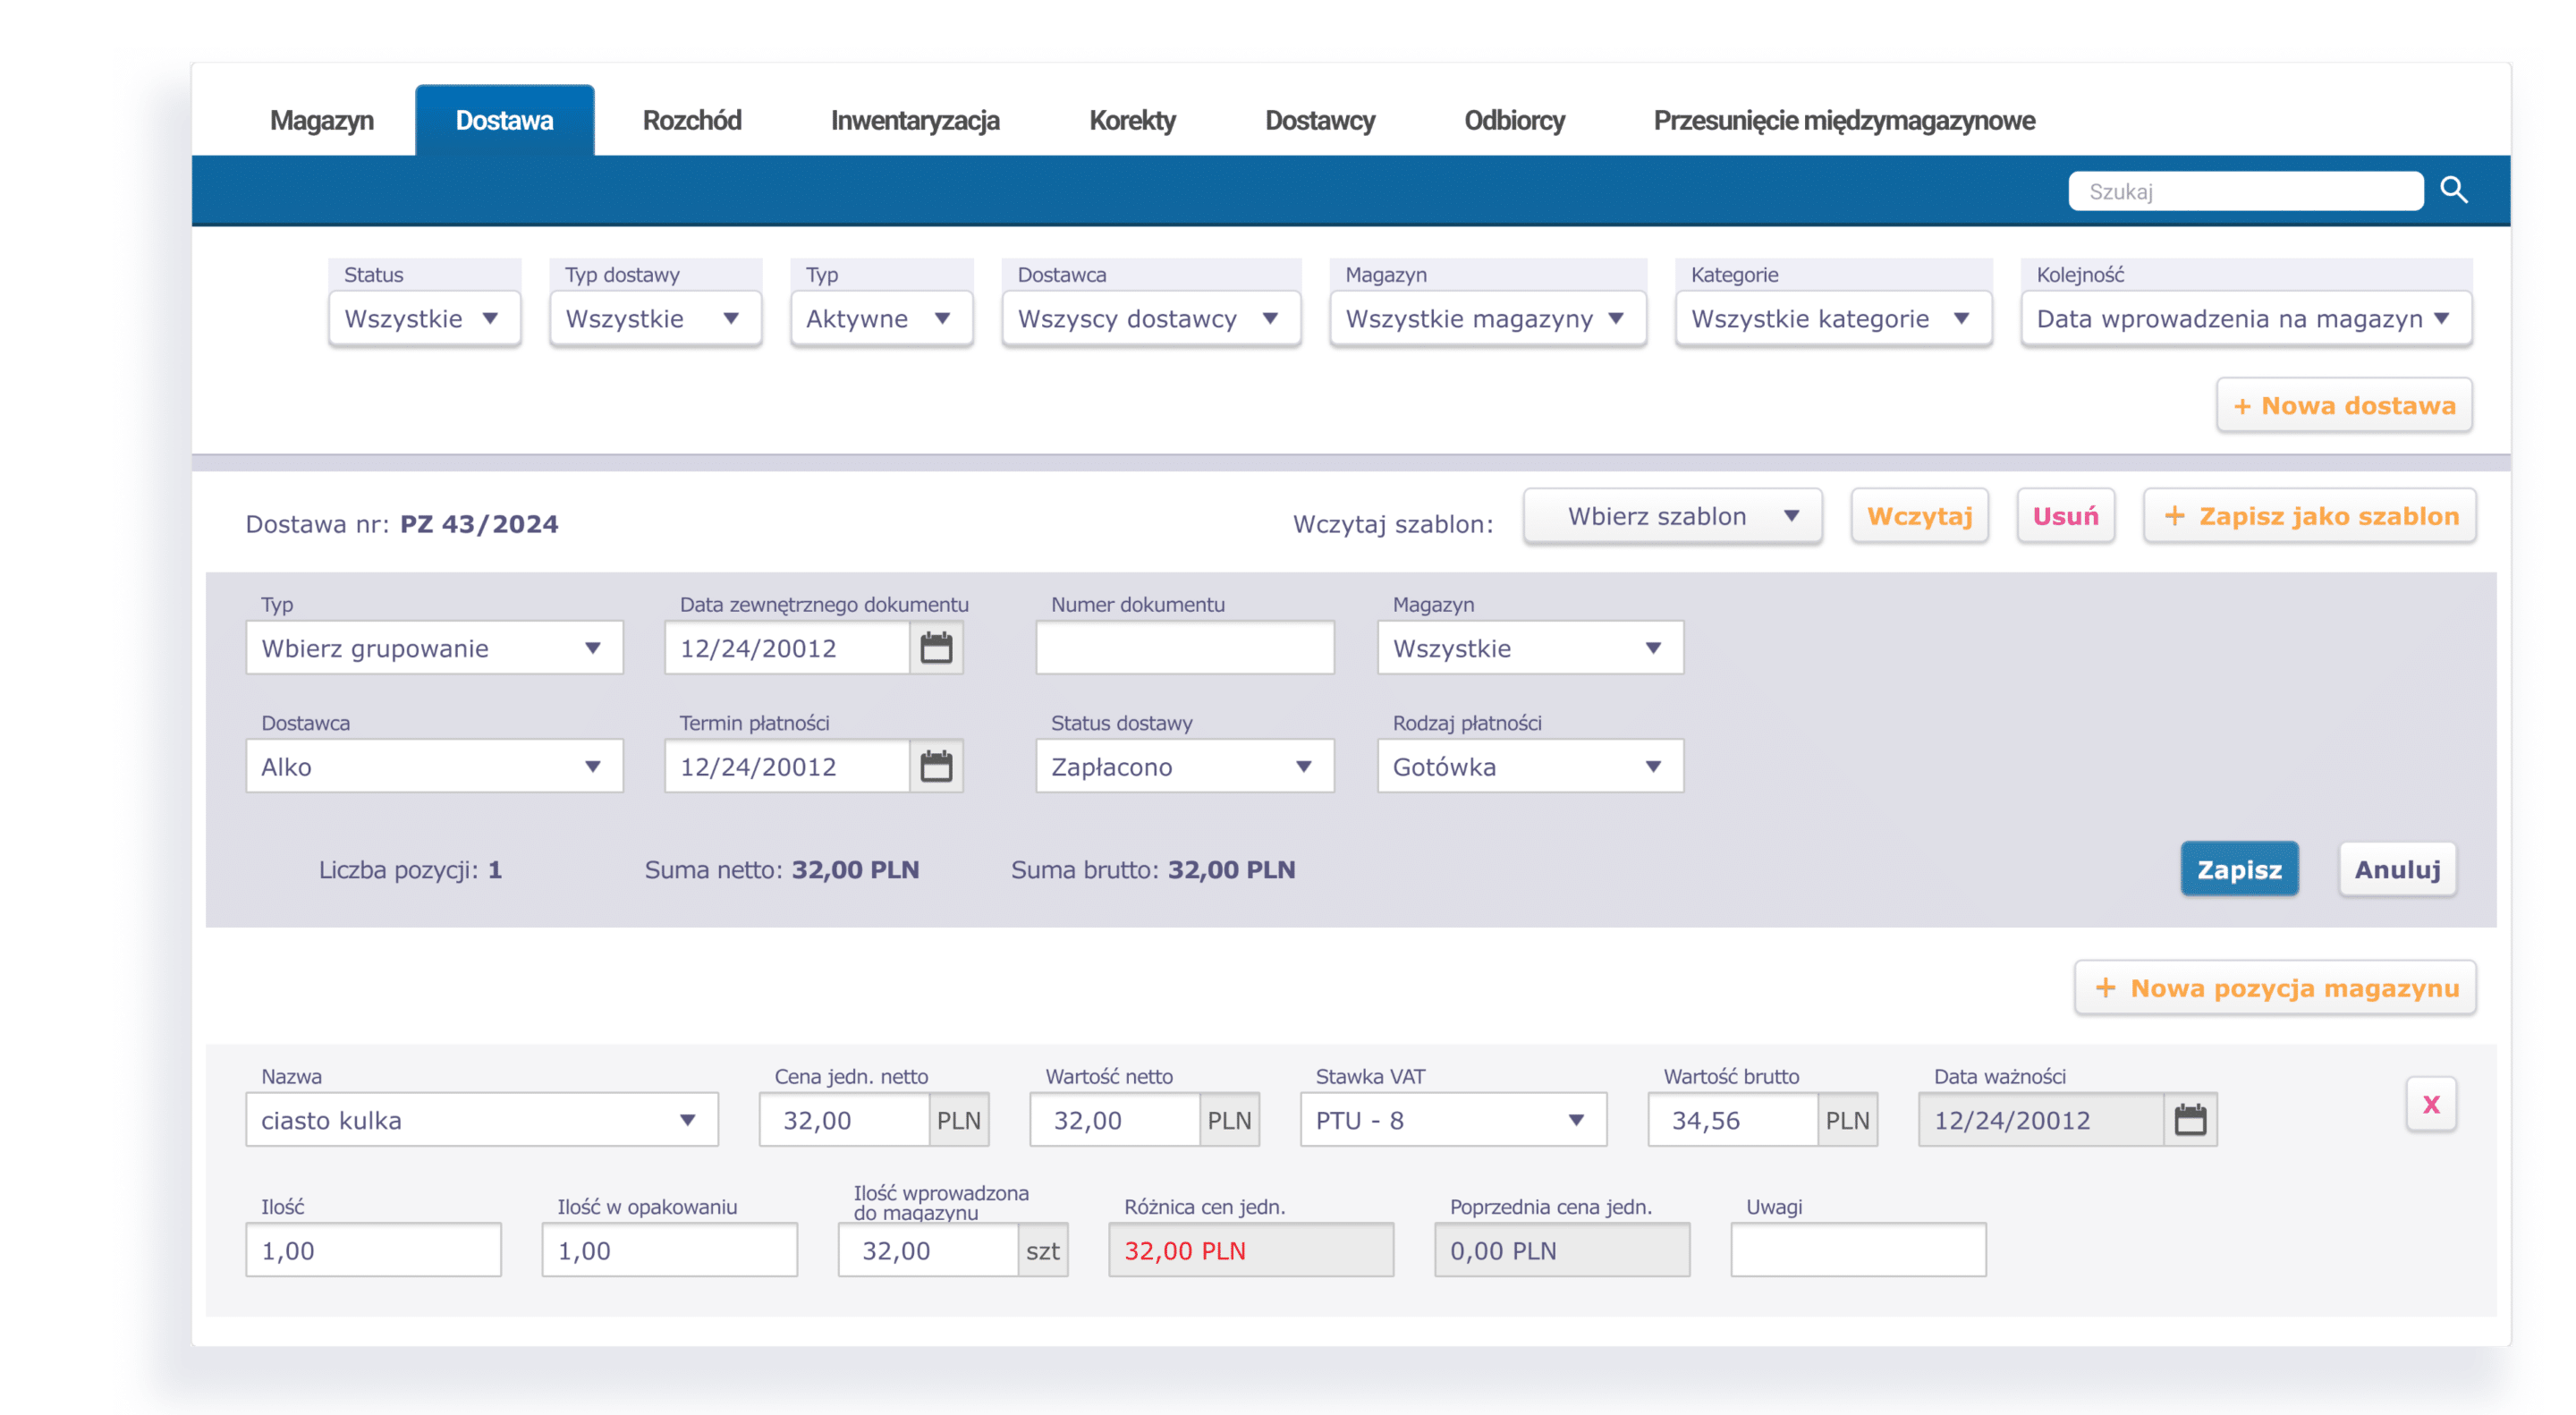Click the Termin płatności date field

[788, 767]
